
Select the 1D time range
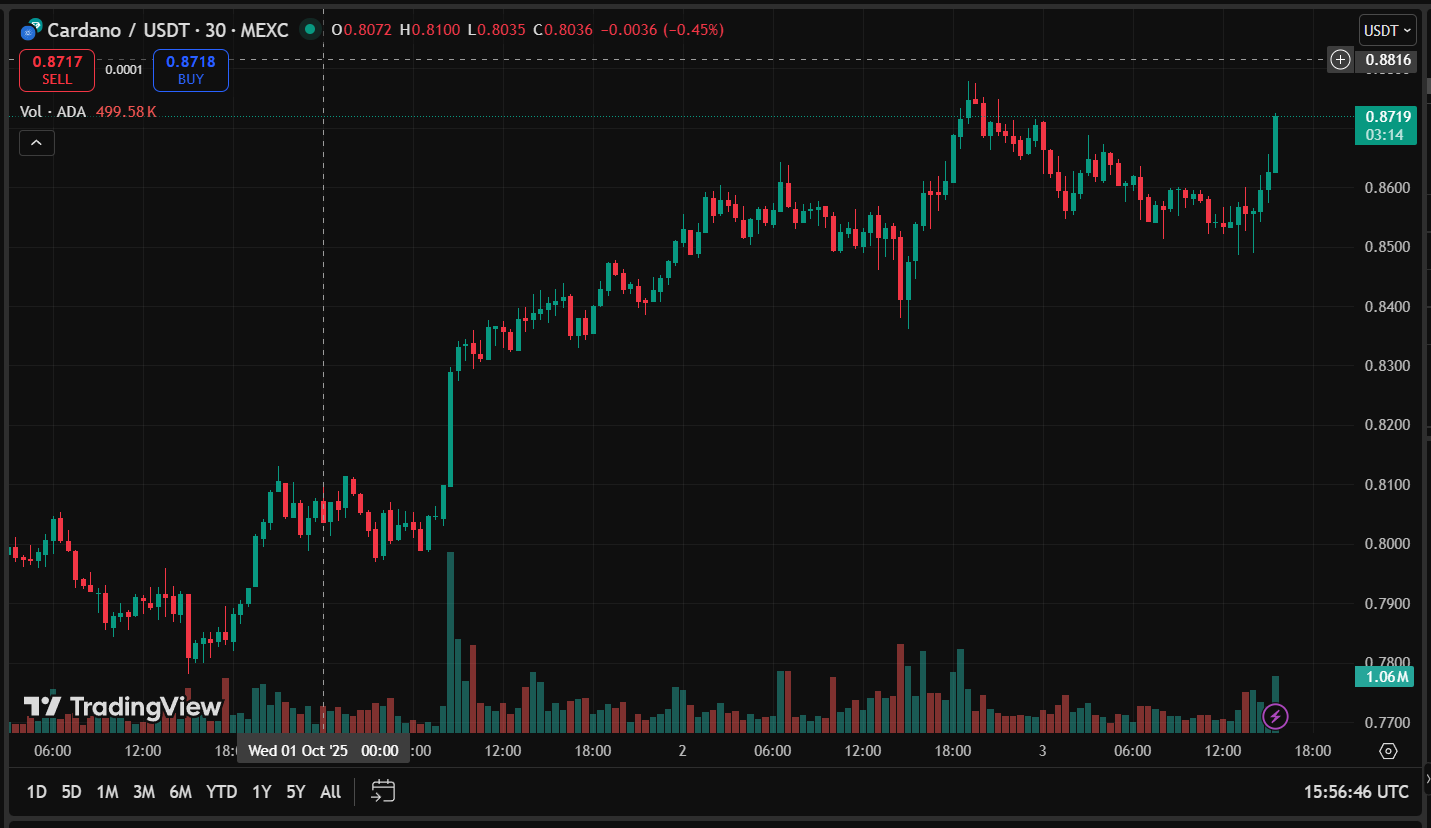click(37, 792)
